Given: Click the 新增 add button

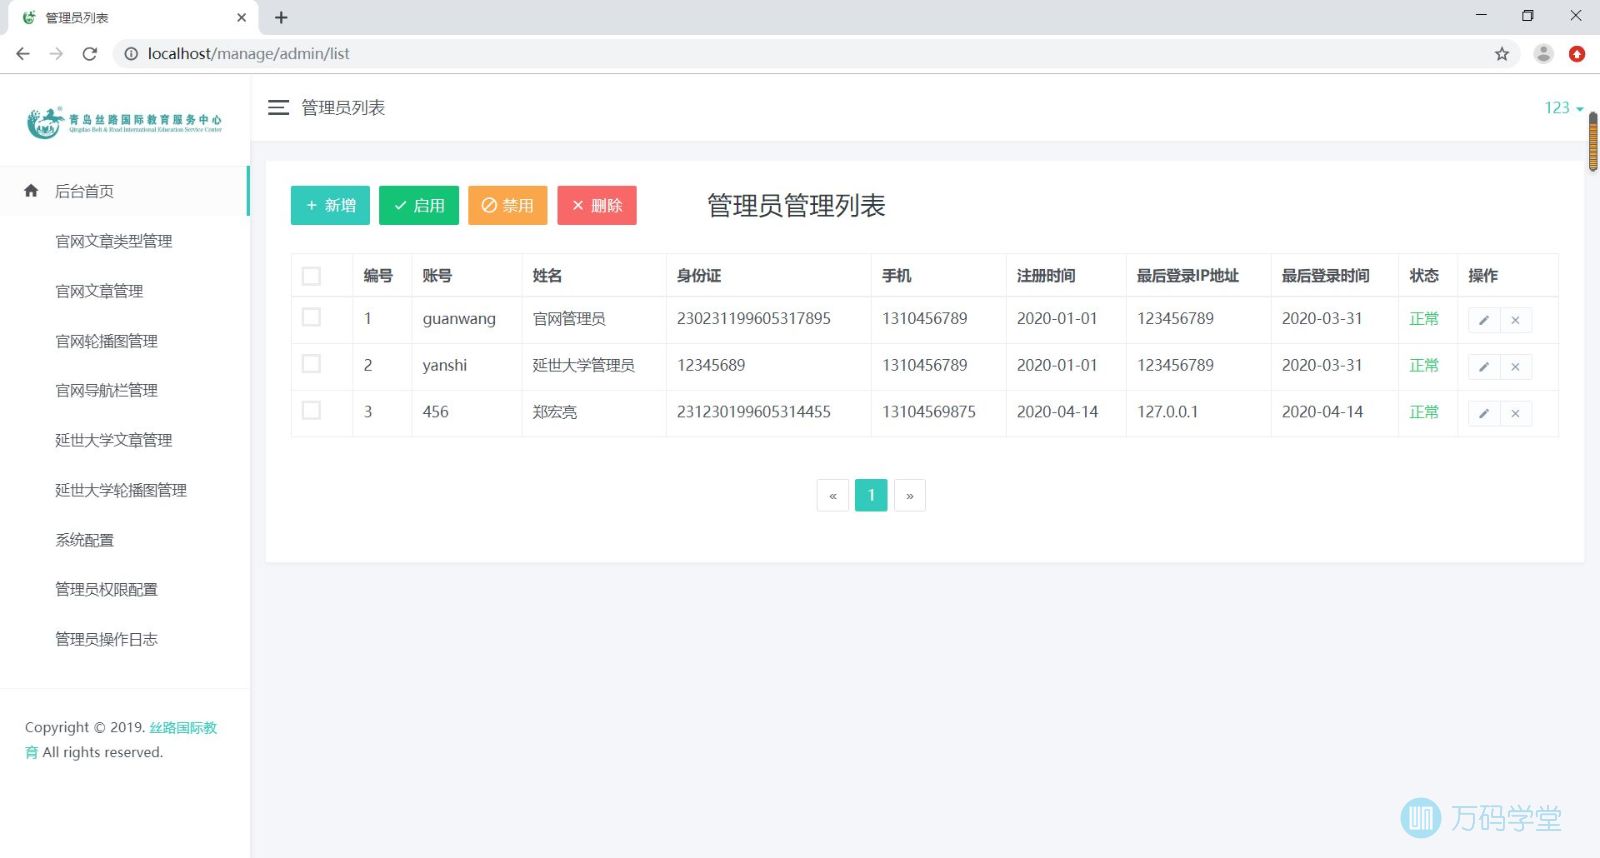Looking at the screenshot, I should (x=330, y=205).
